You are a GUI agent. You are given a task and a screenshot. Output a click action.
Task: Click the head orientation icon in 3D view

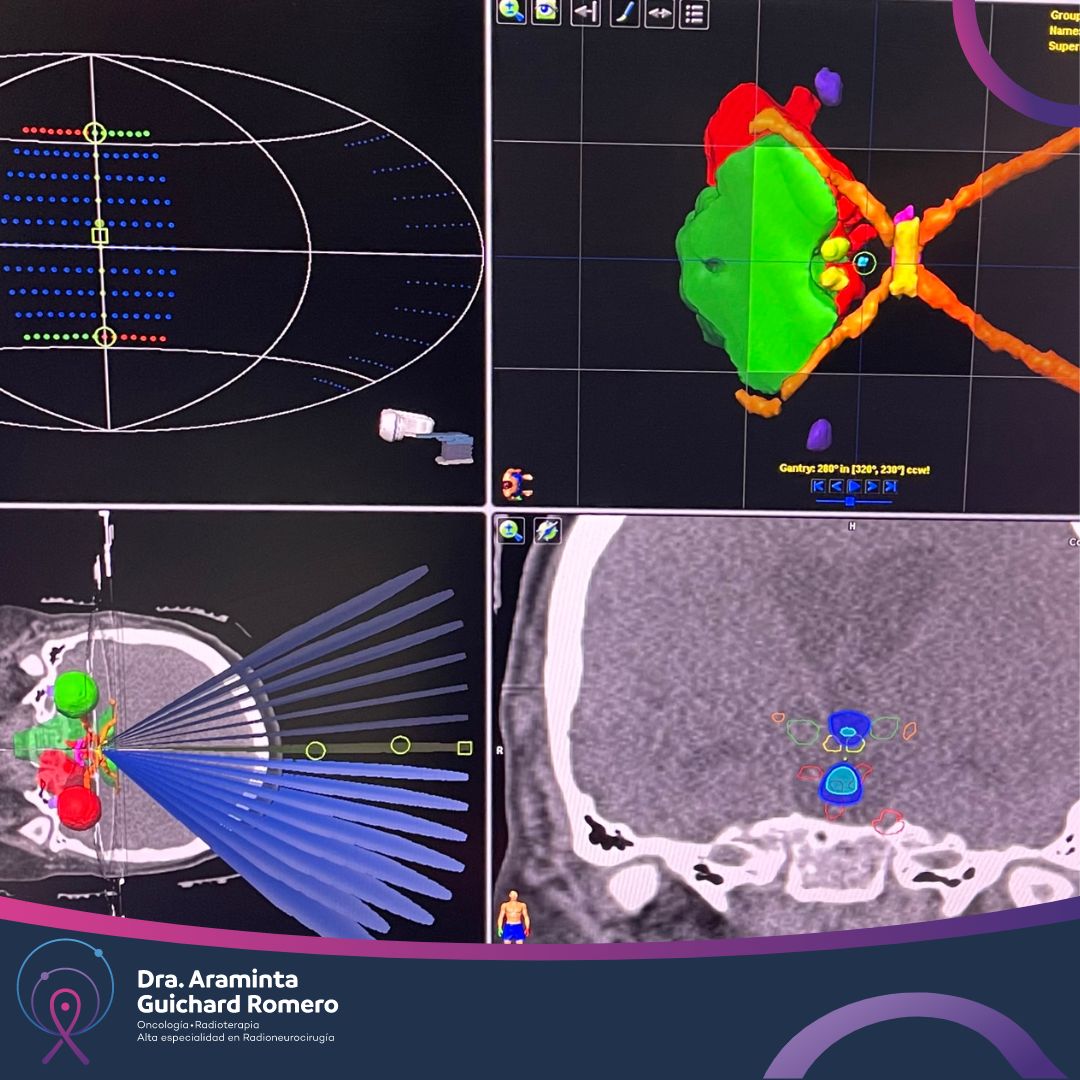(x=518, y=484)
